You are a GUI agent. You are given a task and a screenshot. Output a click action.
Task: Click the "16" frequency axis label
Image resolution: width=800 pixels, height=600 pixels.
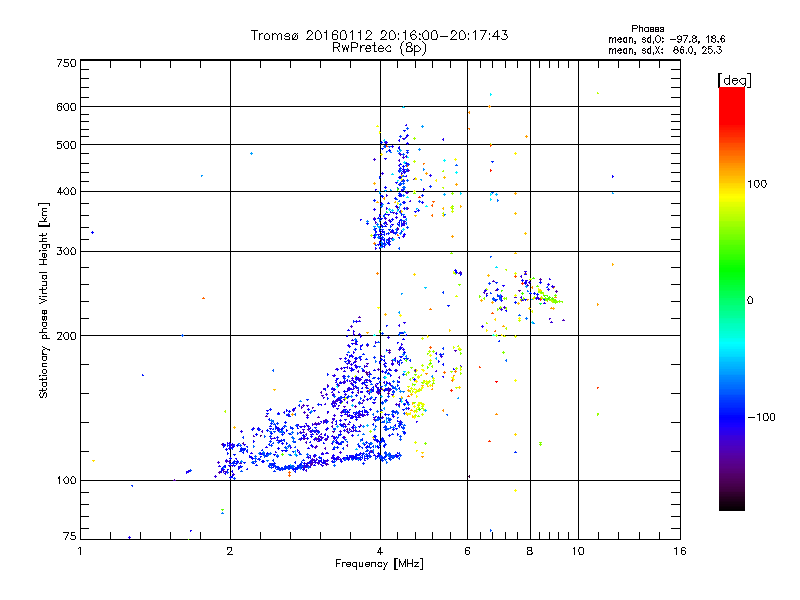[x=680, y=551]
